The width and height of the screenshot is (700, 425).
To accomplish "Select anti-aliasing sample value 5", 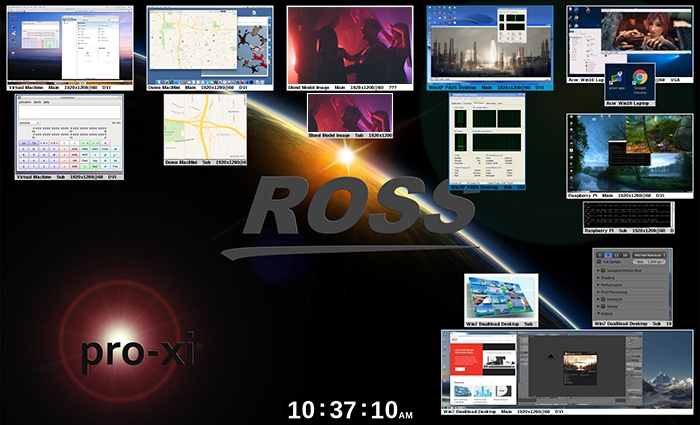I will (600, 255).
